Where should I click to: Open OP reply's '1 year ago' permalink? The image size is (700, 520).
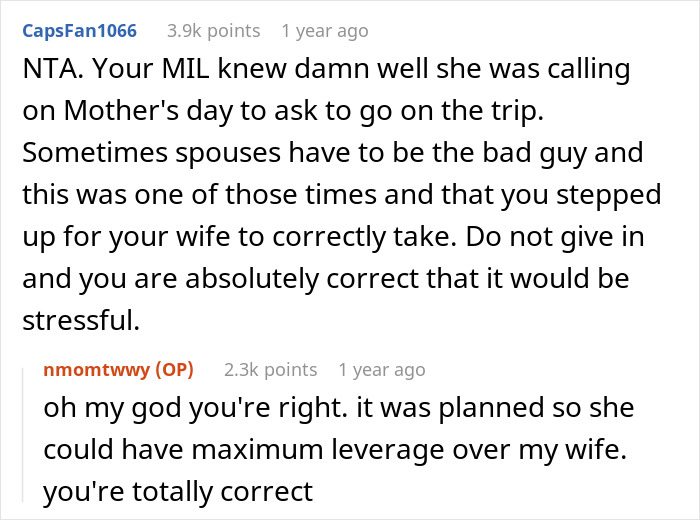coord(382,370)
